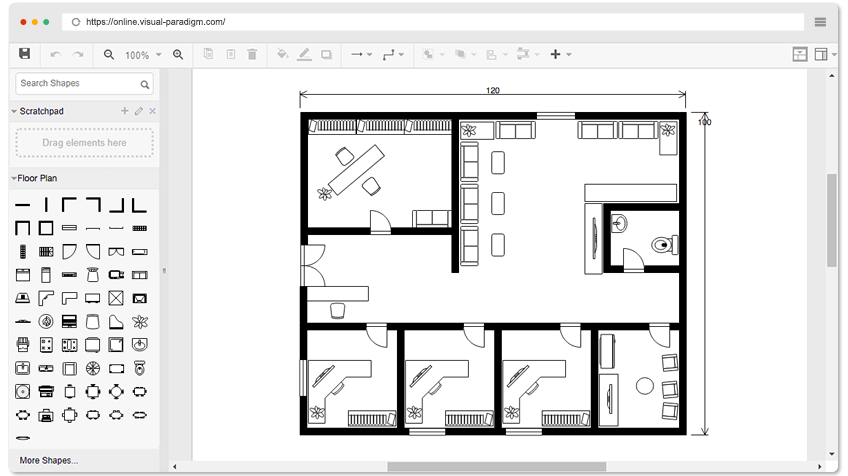Click the Zoom Out magnifier
848x476 pixels.
(108, 54)
